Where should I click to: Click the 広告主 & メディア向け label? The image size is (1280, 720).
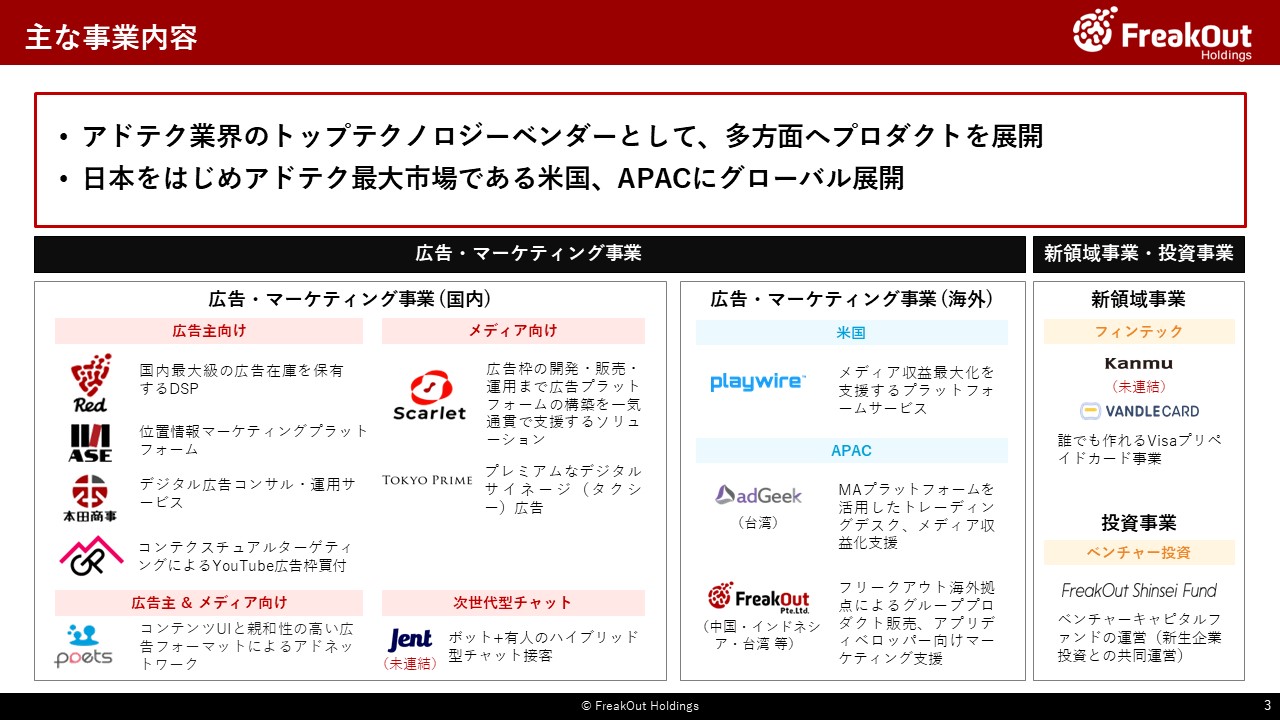[x=209, y=603]
